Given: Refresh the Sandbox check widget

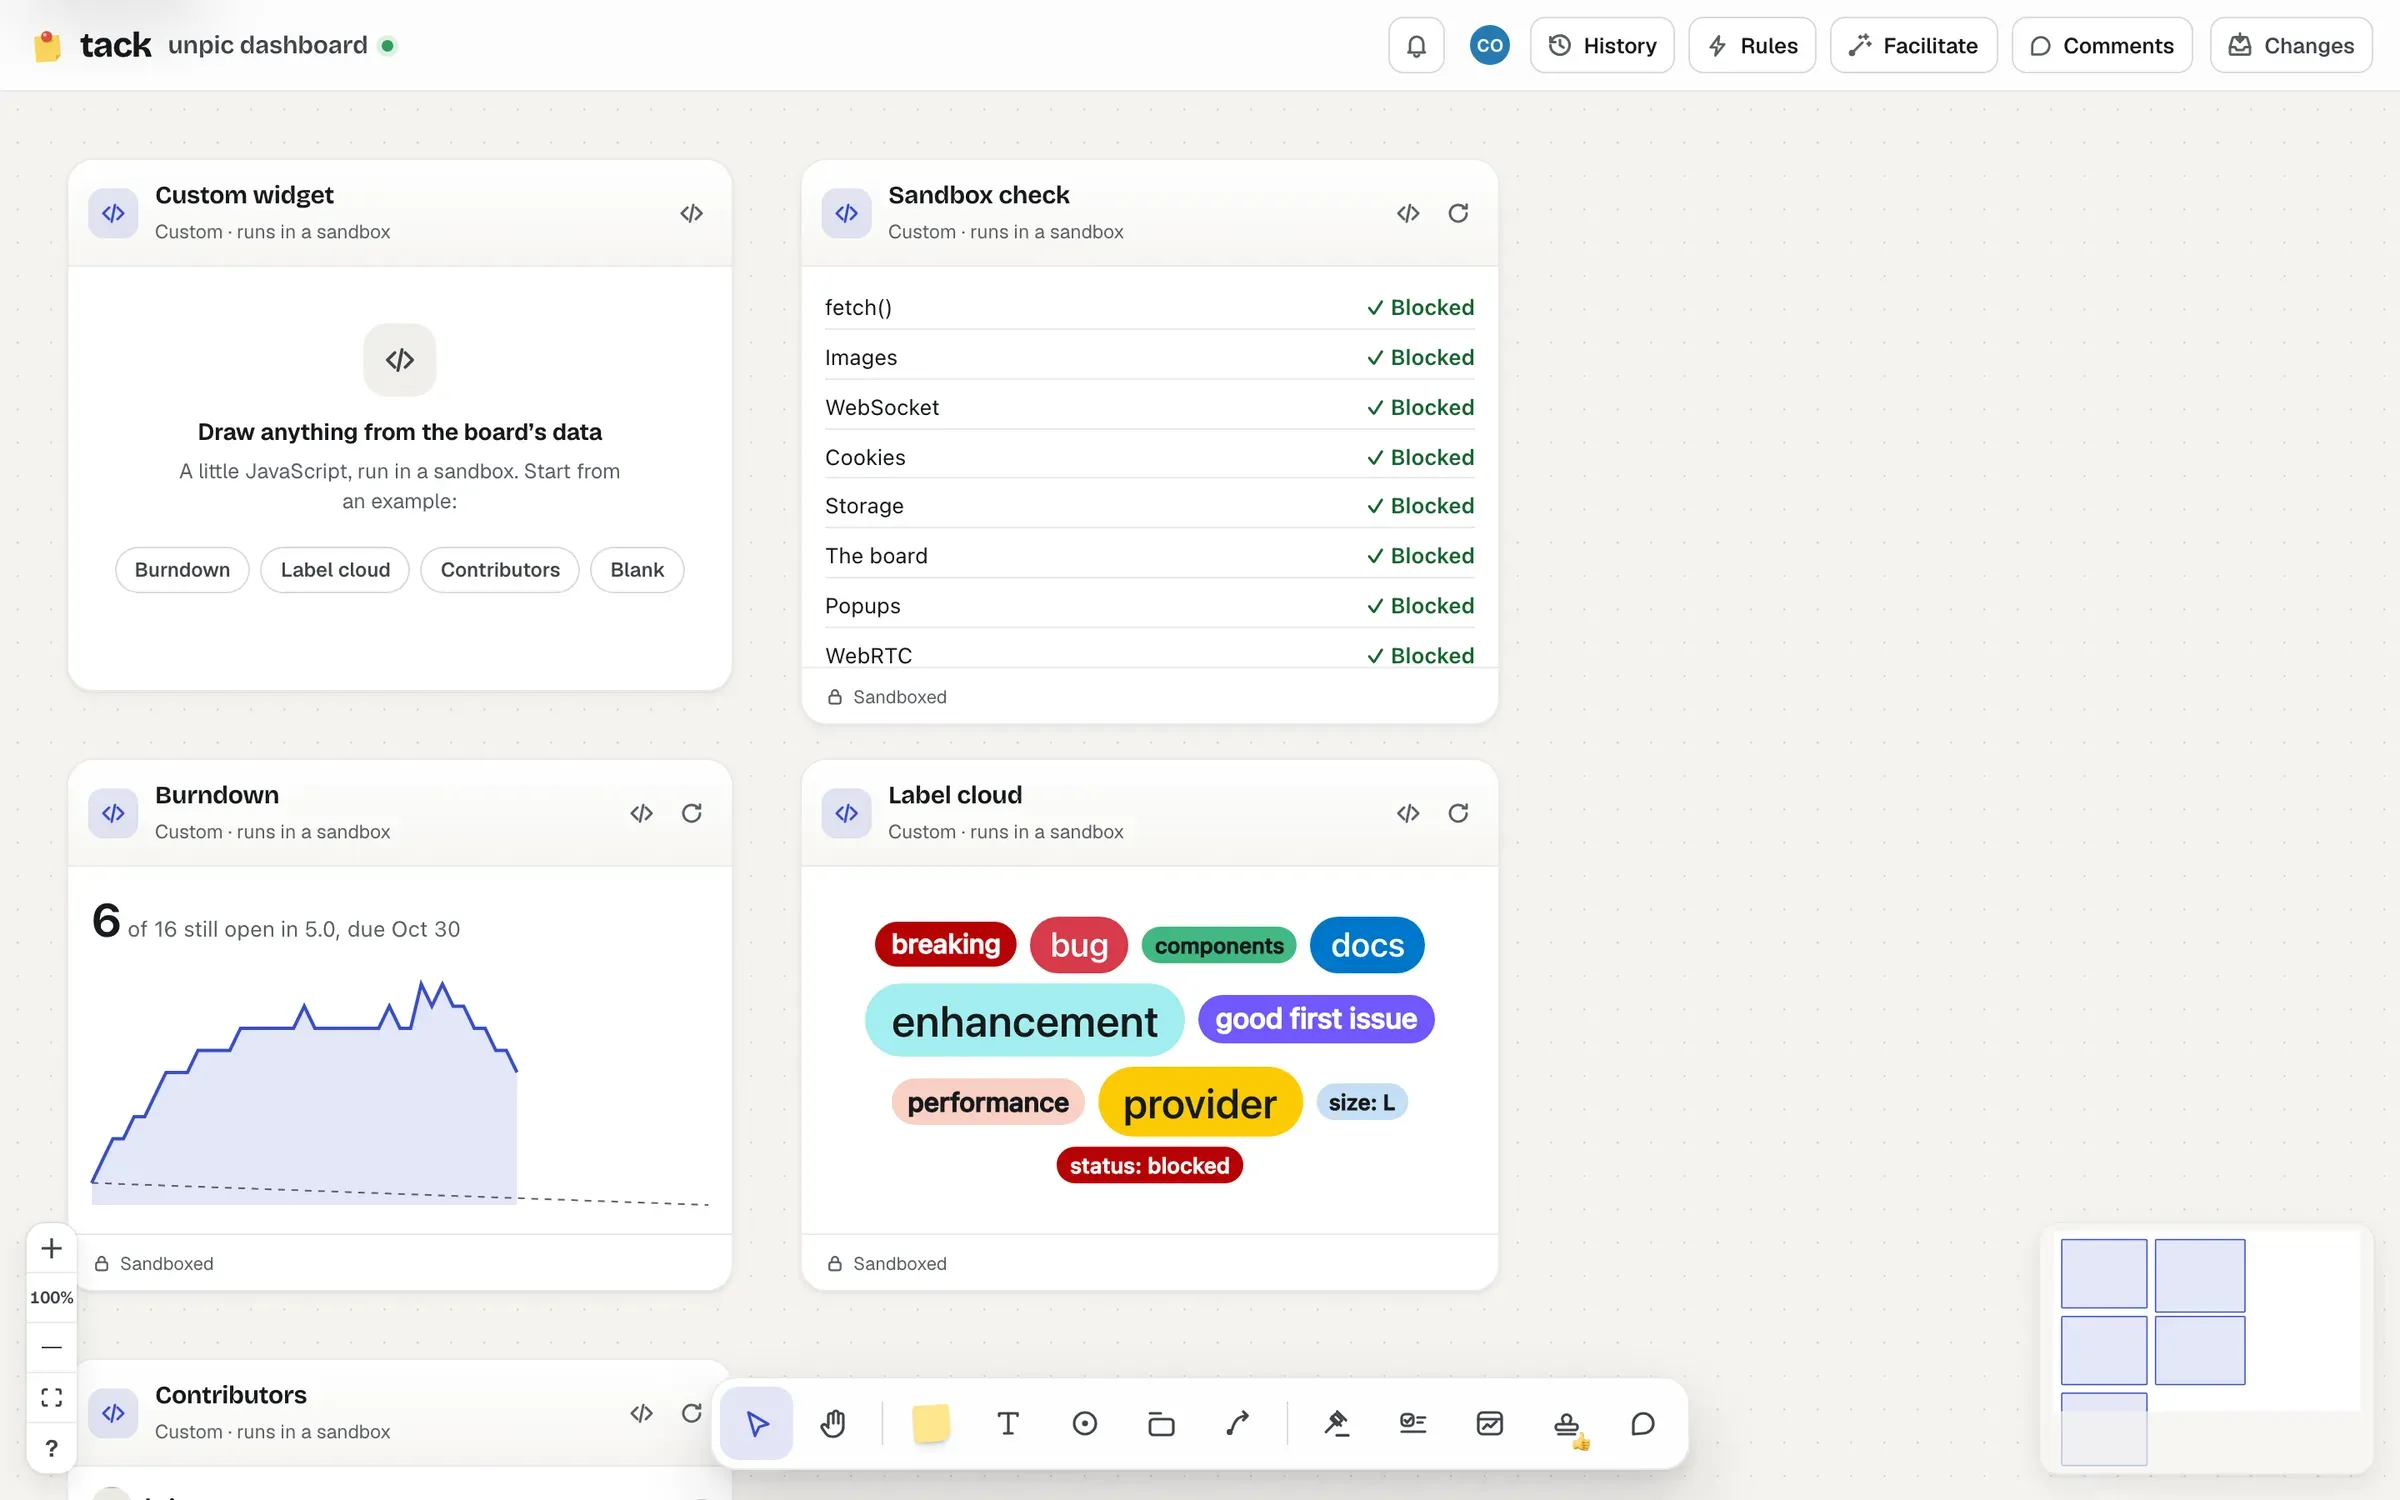Looking at the screenshot, I should [1458, 213].
